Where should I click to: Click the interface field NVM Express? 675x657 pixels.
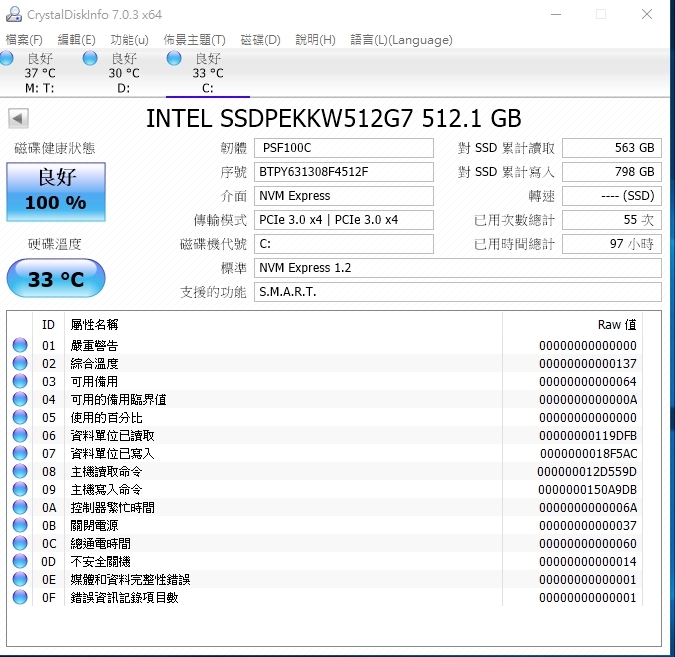[x=344, y=196]
